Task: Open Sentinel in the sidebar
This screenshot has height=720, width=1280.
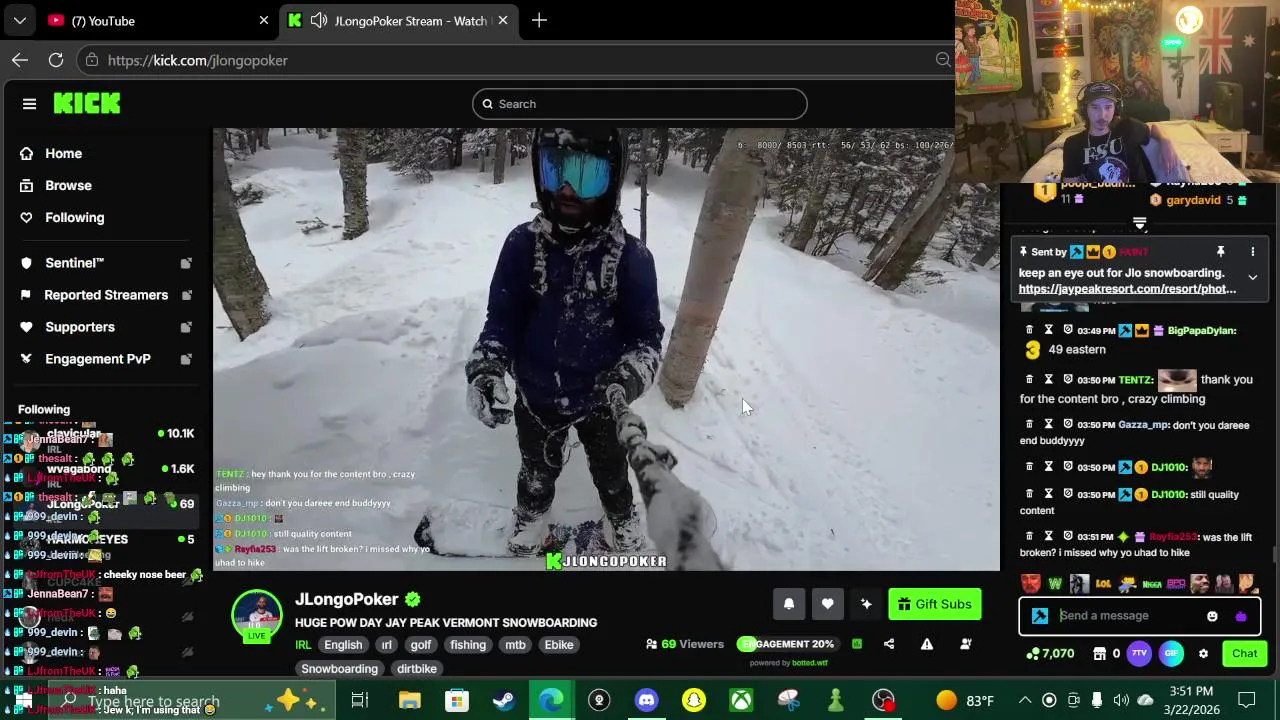Action: click(75, 263)
